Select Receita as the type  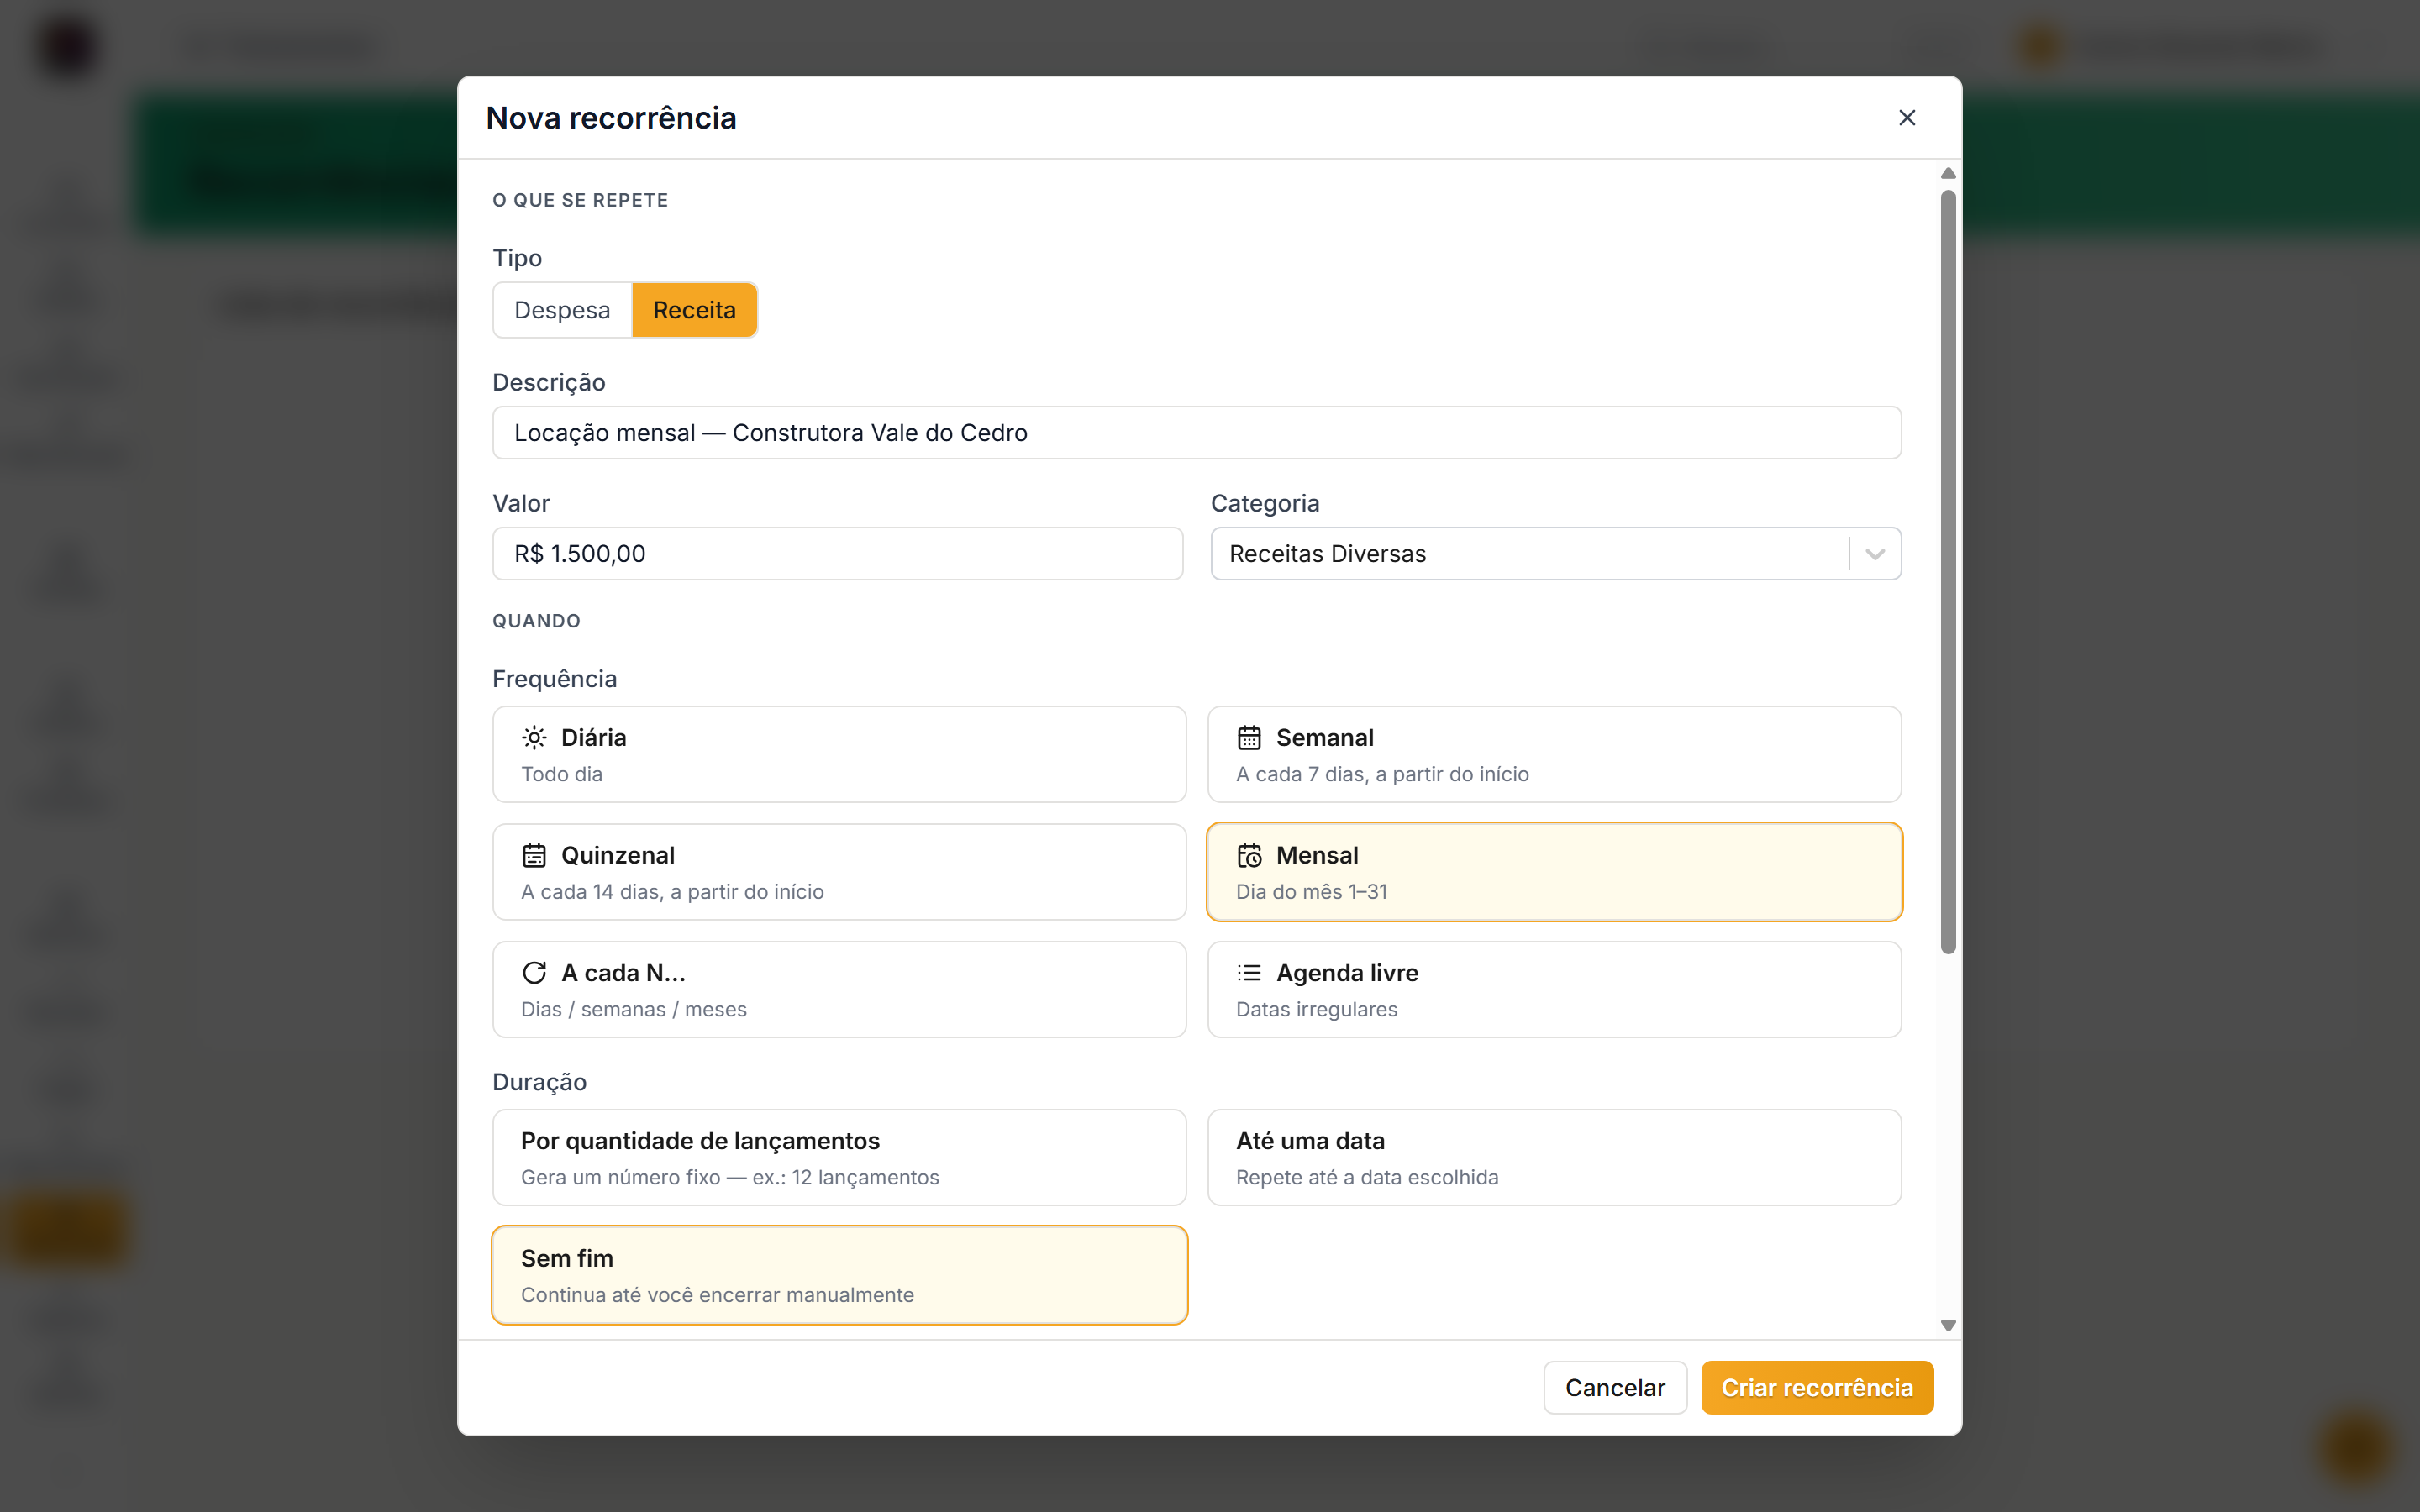pos(694,310)
